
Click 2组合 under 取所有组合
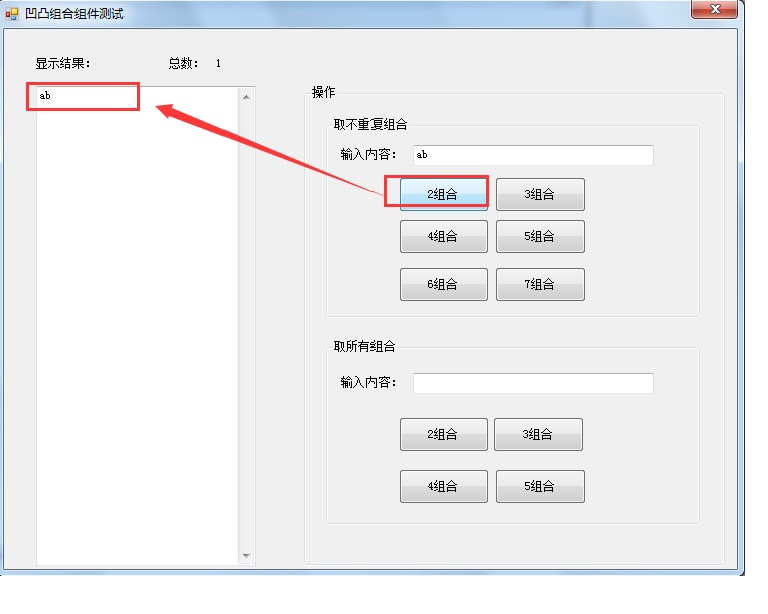pos(443,434)
